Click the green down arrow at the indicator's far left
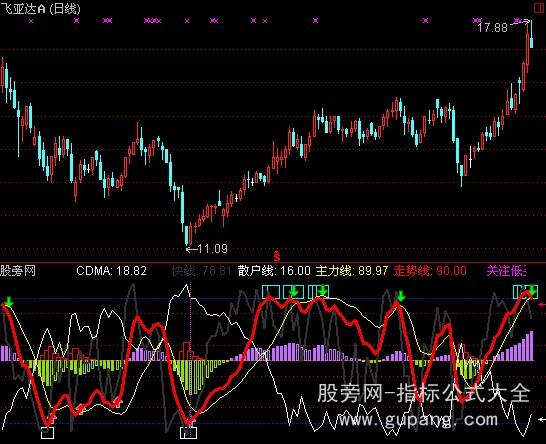Screen dimensions: 546x444 9,302
